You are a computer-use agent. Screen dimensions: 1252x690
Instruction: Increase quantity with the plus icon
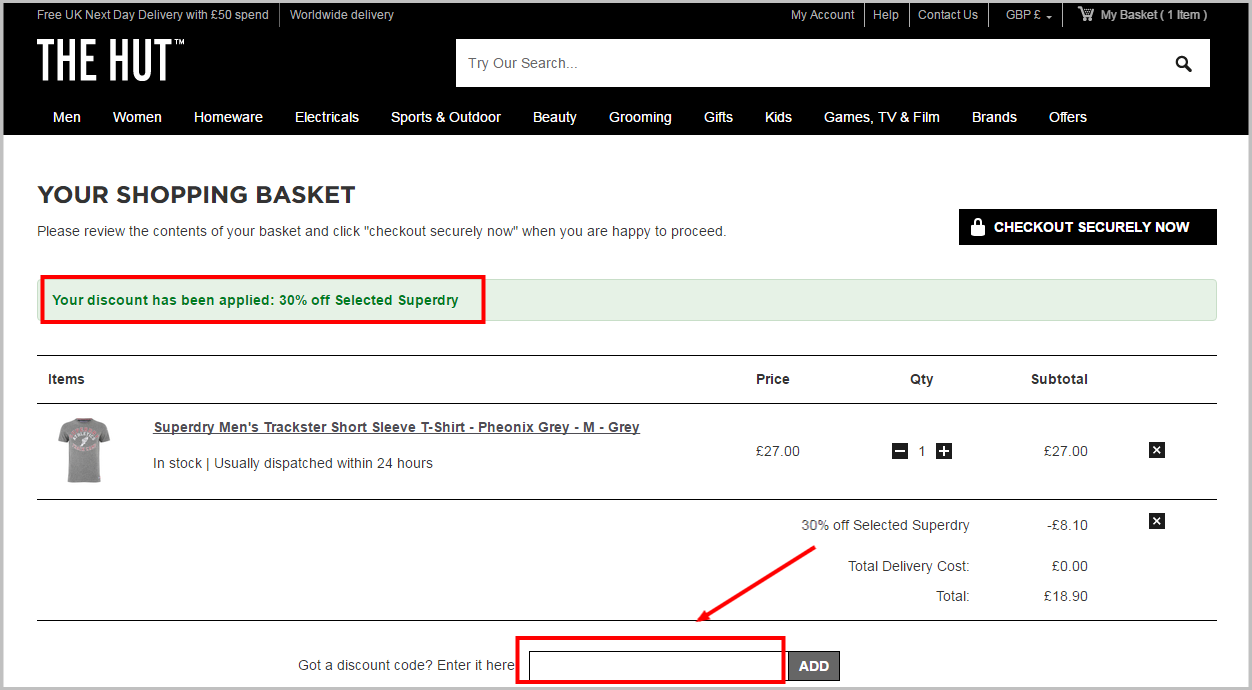(944, 451)
